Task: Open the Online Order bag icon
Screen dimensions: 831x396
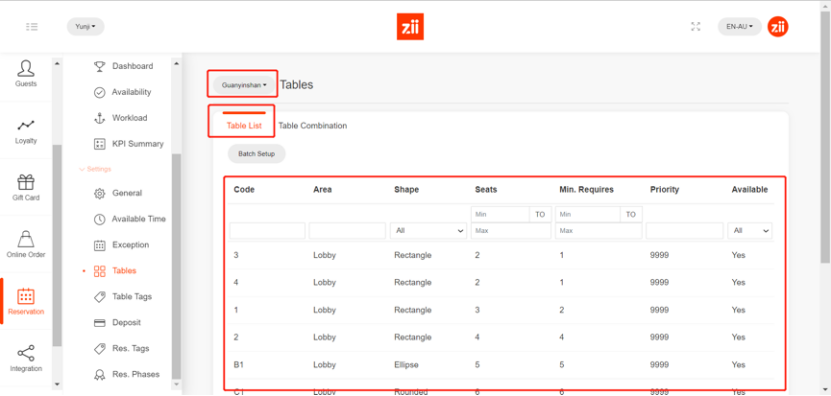Action: 26,239
